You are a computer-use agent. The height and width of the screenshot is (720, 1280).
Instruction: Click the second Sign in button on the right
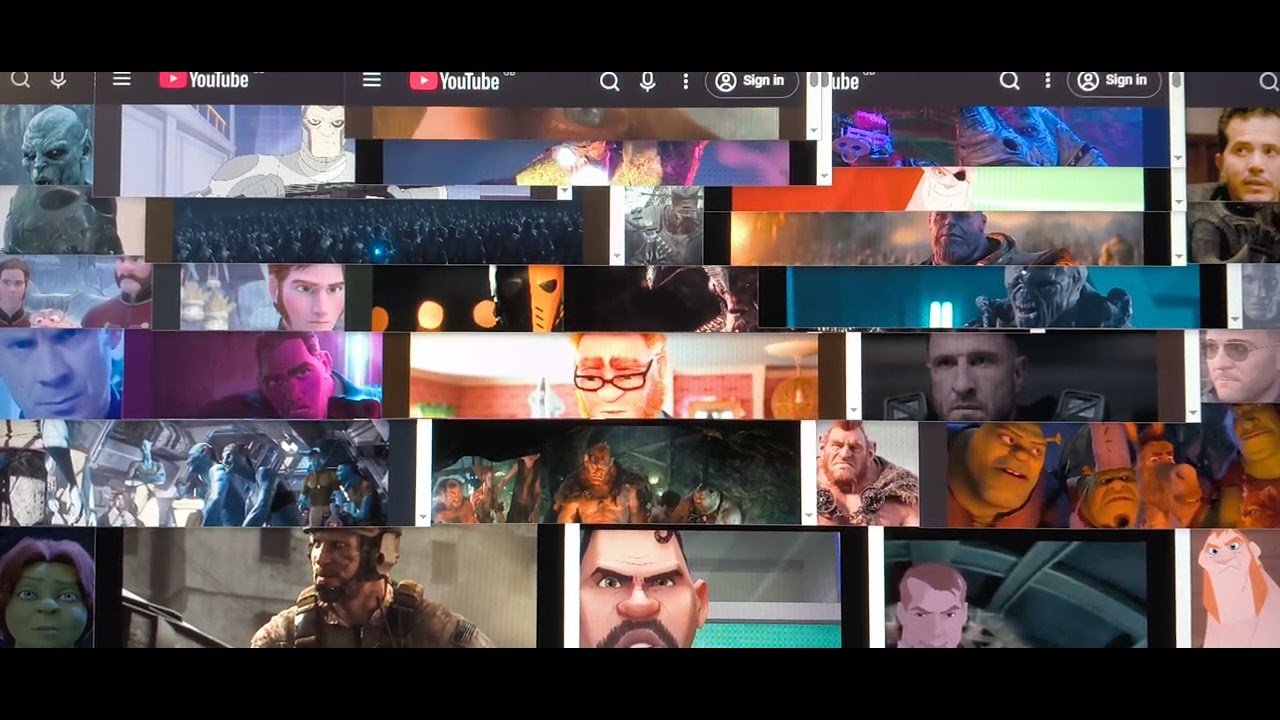(1113, 80)
